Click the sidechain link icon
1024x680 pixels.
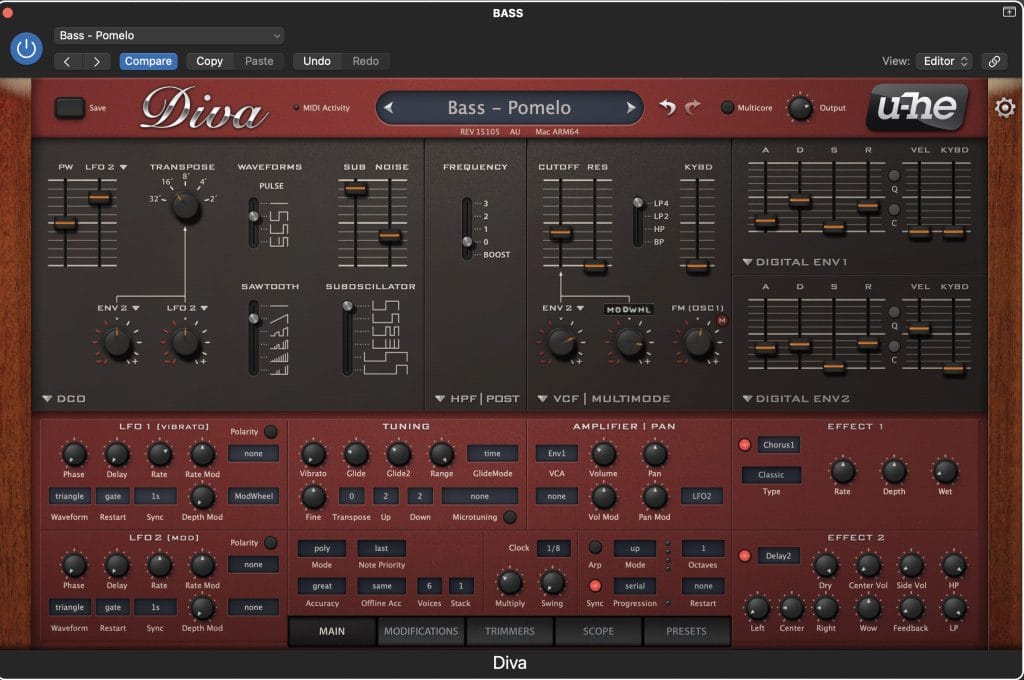(x=993, y=61)
